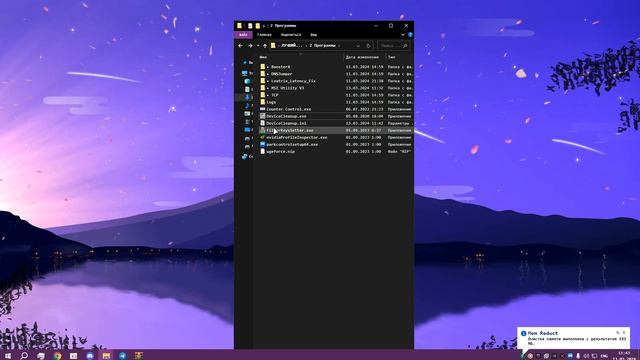640x360 pixels.
Task: Click the Explorer search box
Action: click(x=393, y=46)
